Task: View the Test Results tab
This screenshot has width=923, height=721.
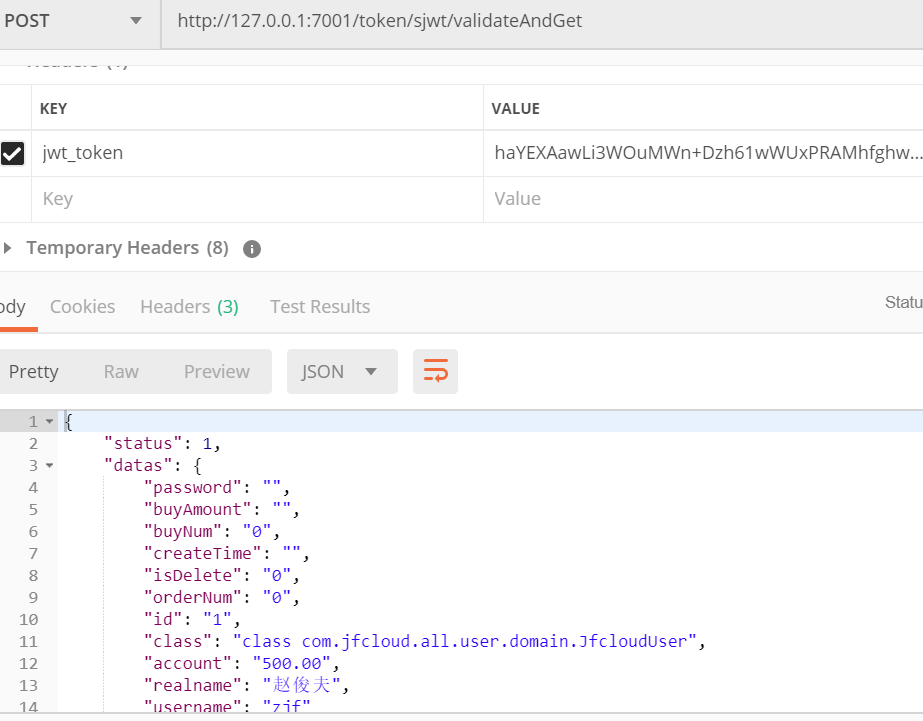Action: (319, 306)
